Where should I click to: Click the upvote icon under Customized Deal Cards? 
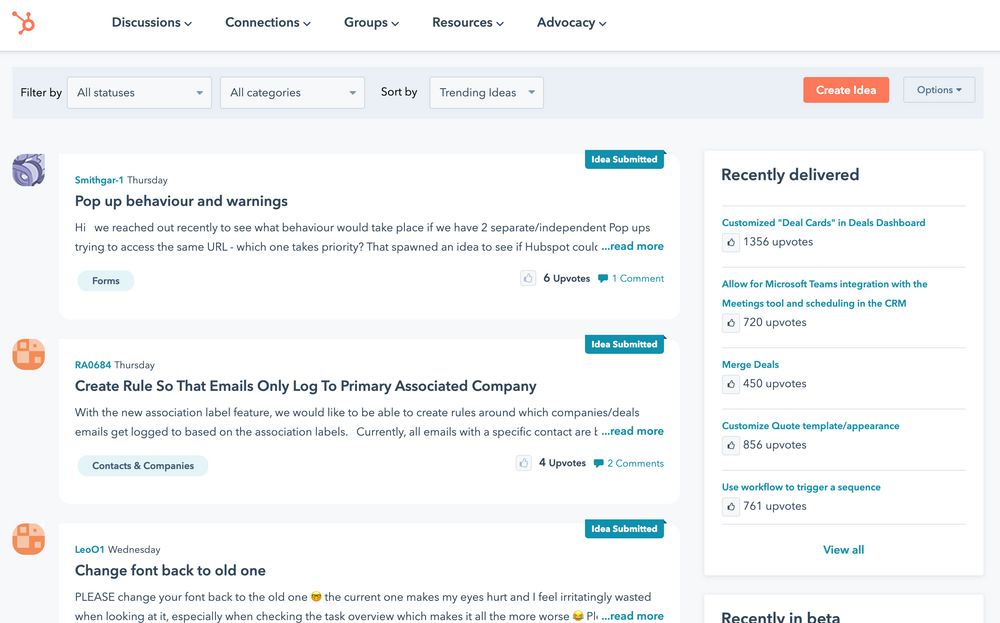[x=730, y=242]
